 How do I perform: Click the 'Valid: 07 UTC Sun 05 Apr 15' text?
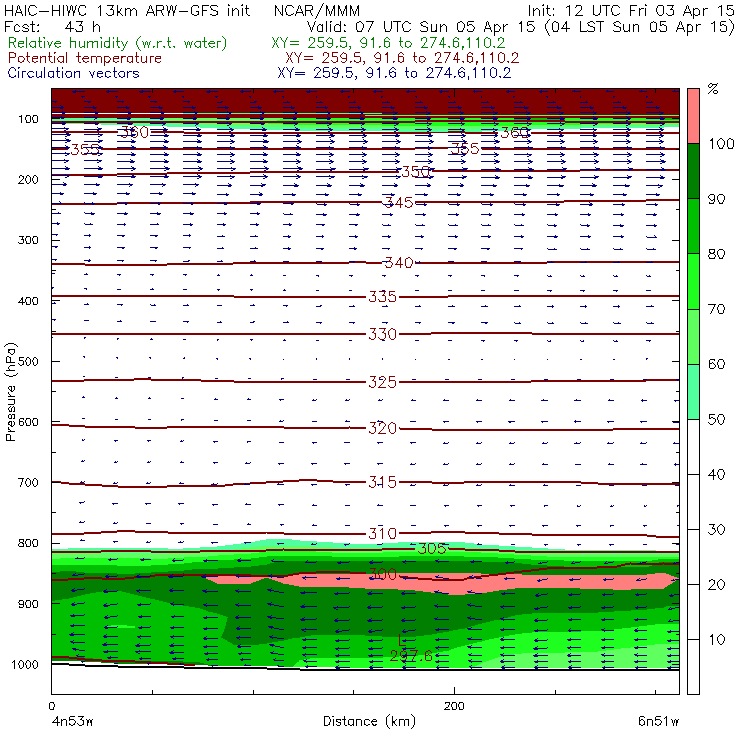pos(421,27)
